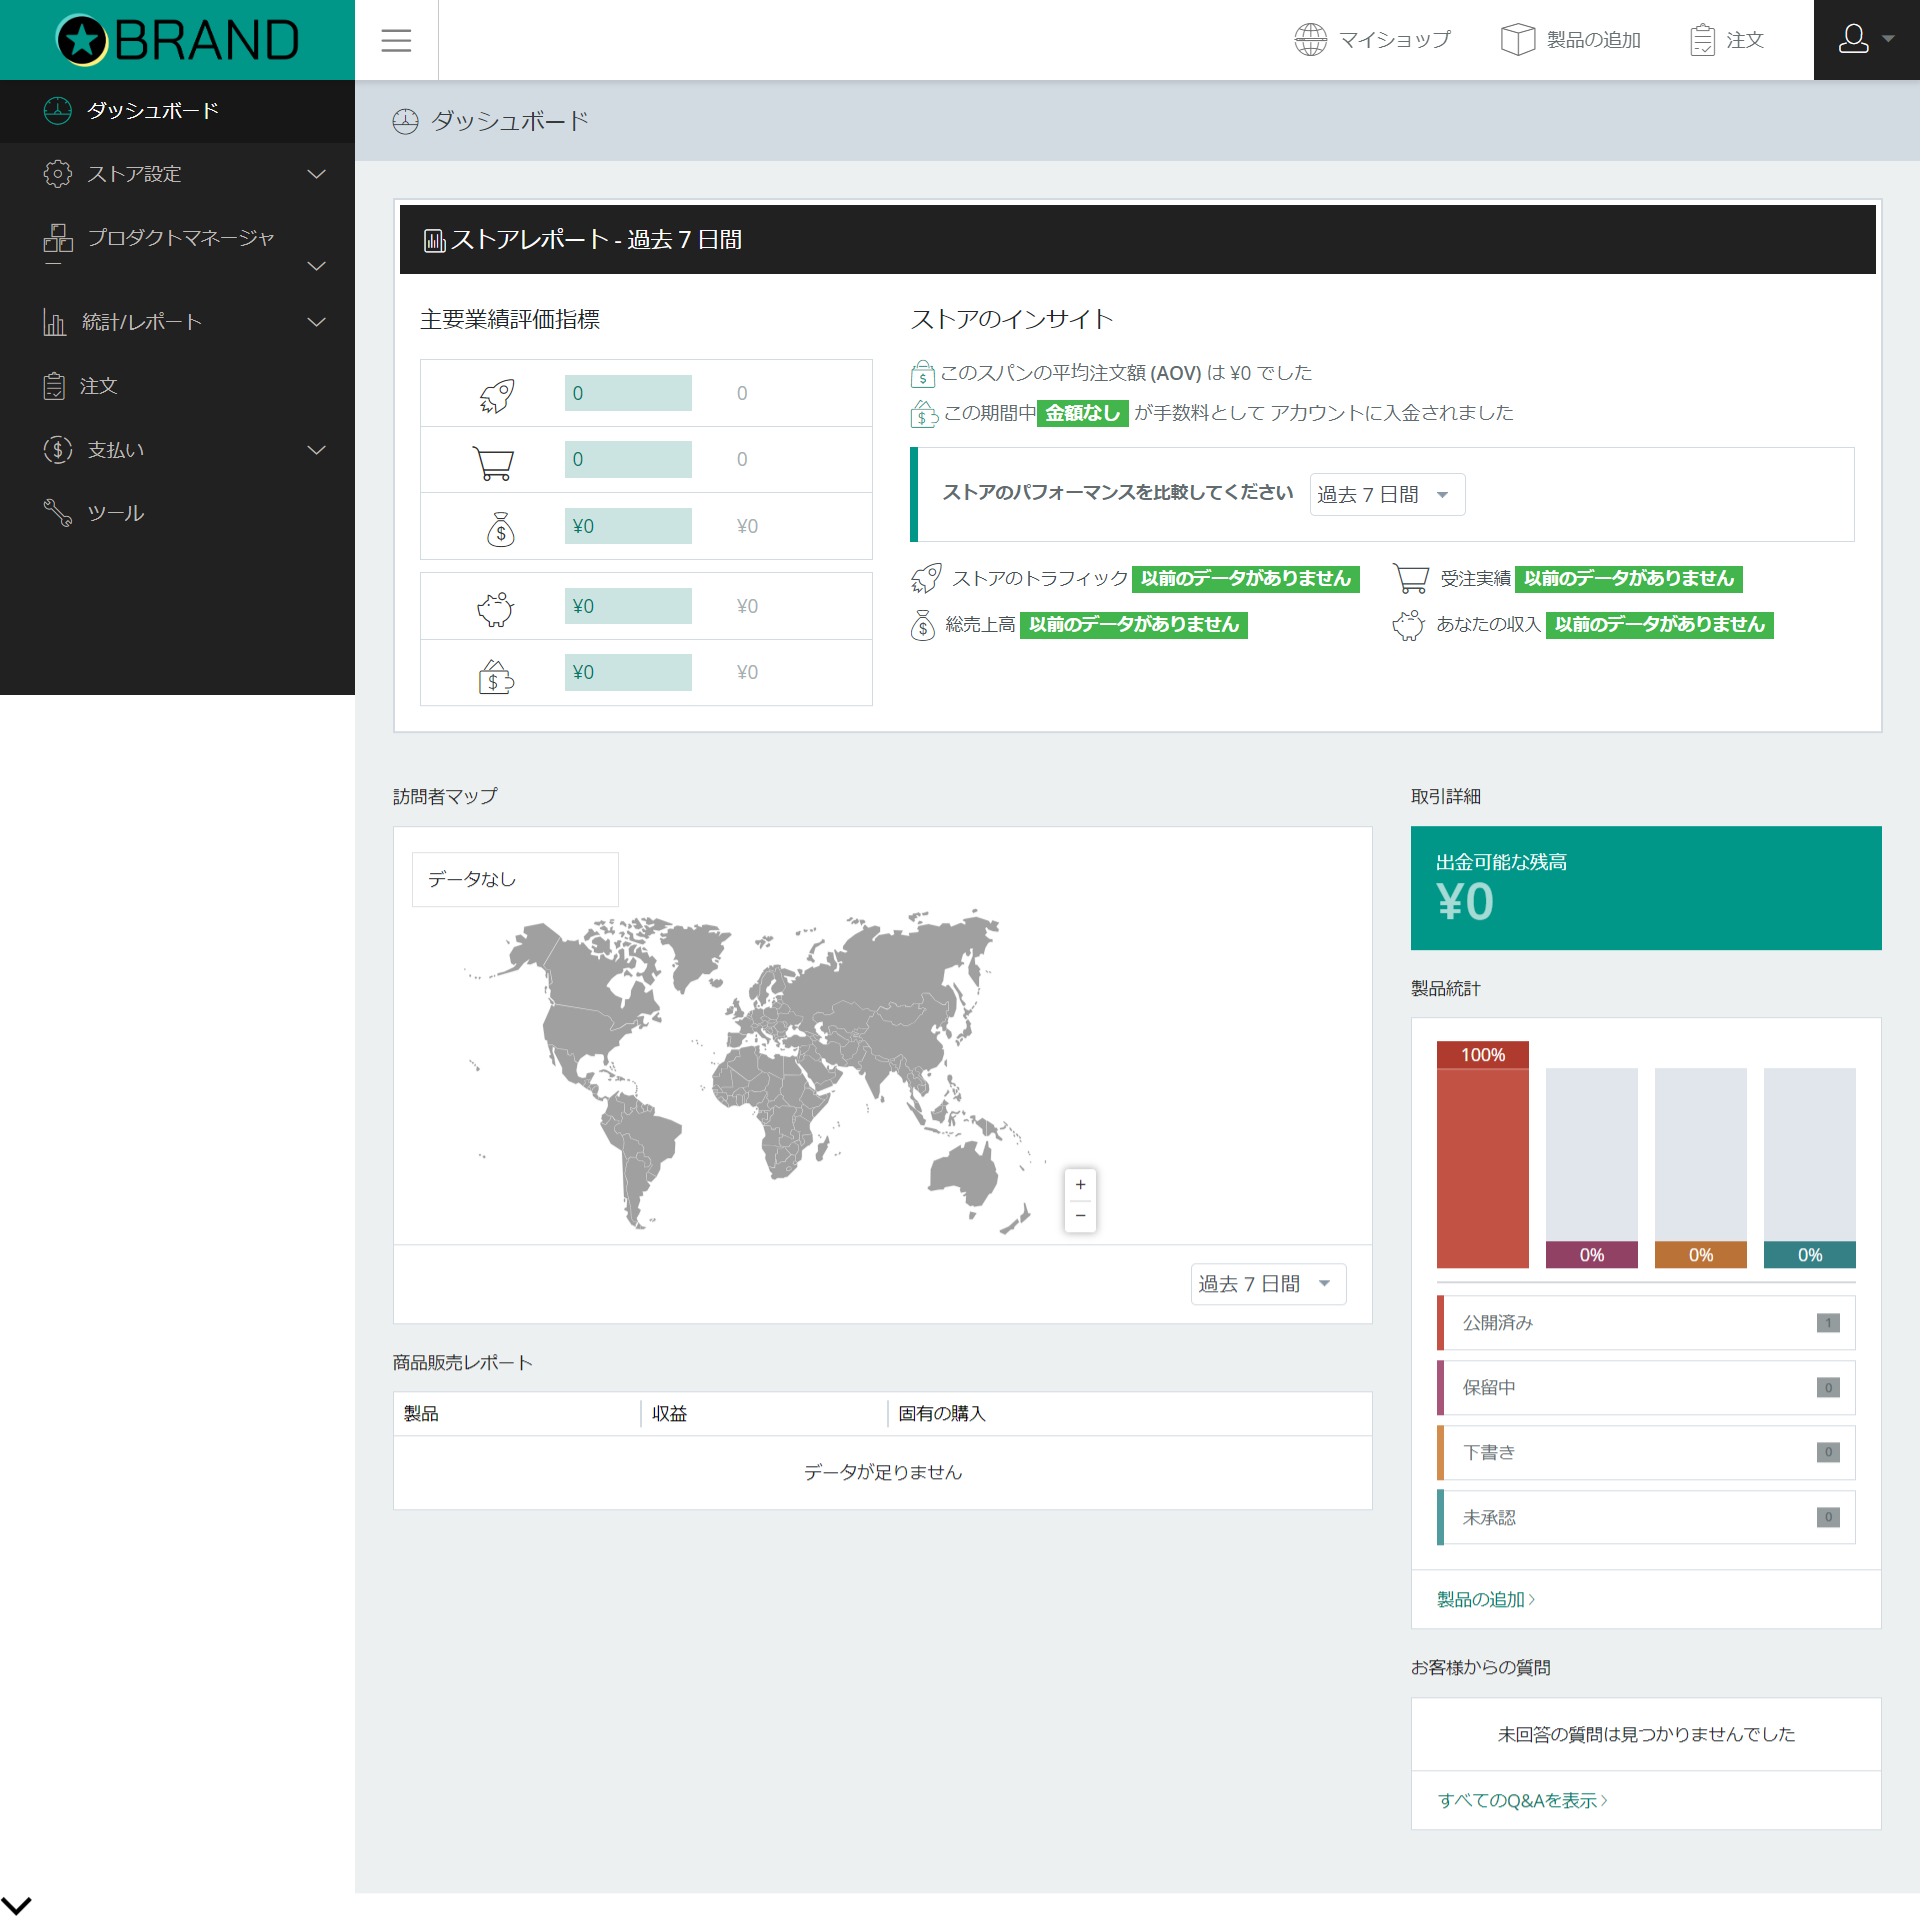Click the すべてのQ&Aを表示 link
Image resolution: width=1920 pixels, height=1916 pixels.
[1521, 1800]
